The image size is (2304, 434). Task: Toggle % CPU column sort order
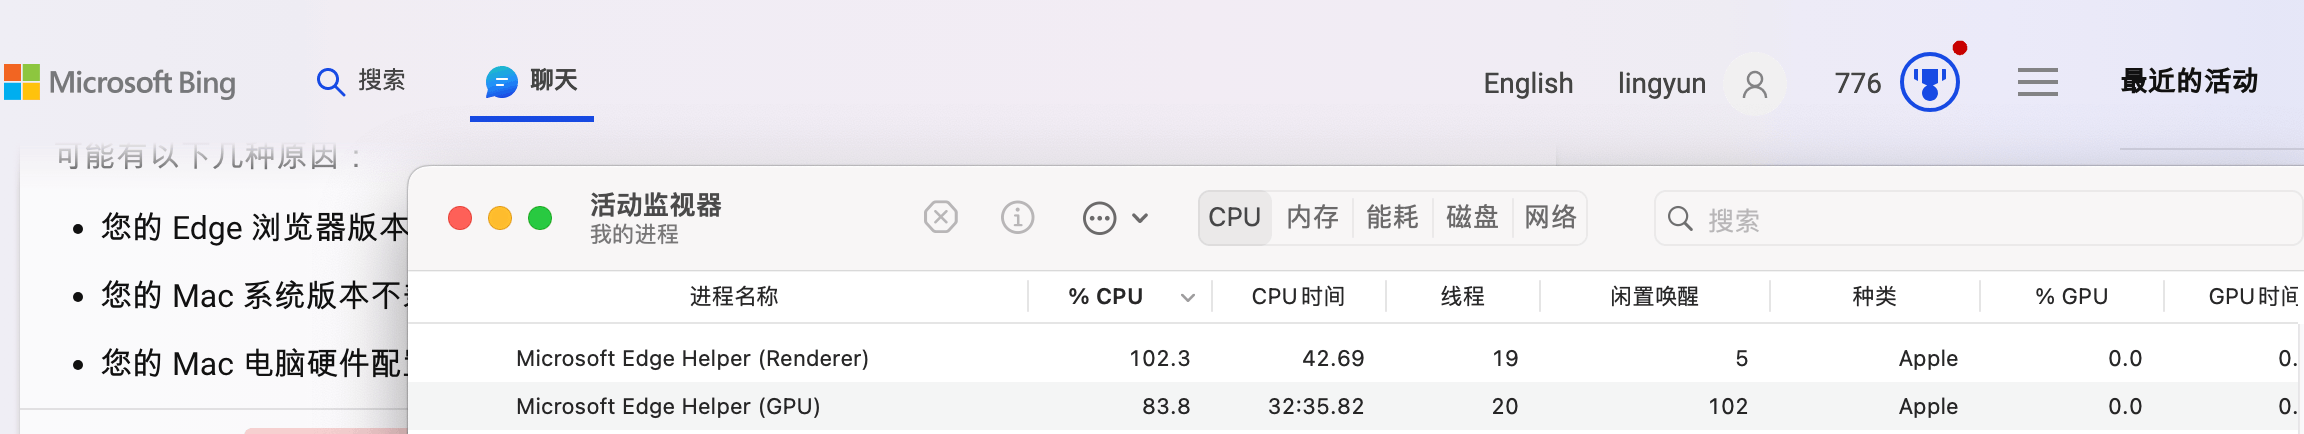tap(1120, 297)
